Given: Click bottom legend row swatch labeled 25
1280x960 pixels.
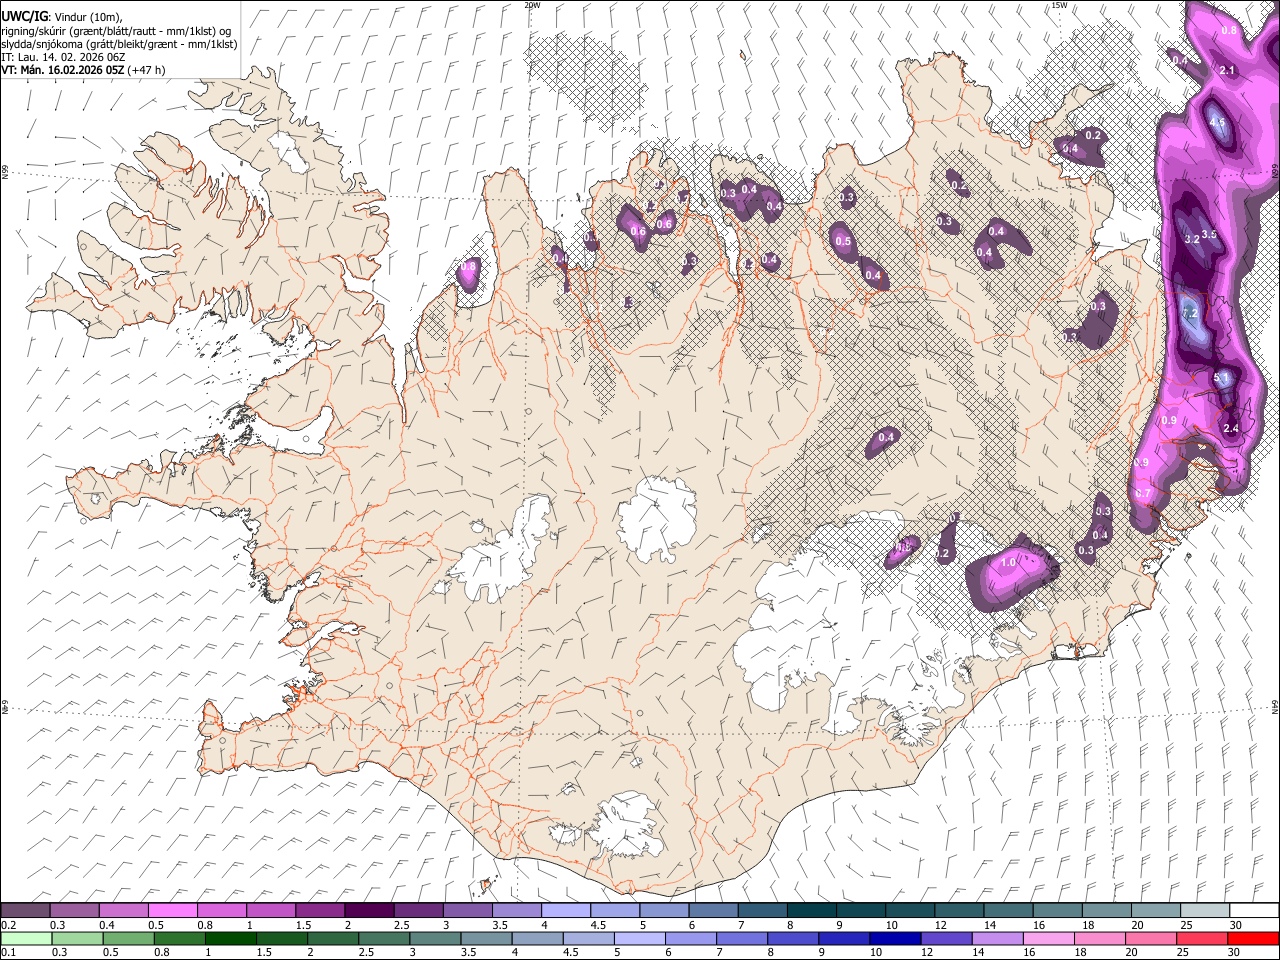Looking at the screenshot, I should 1203,938.
